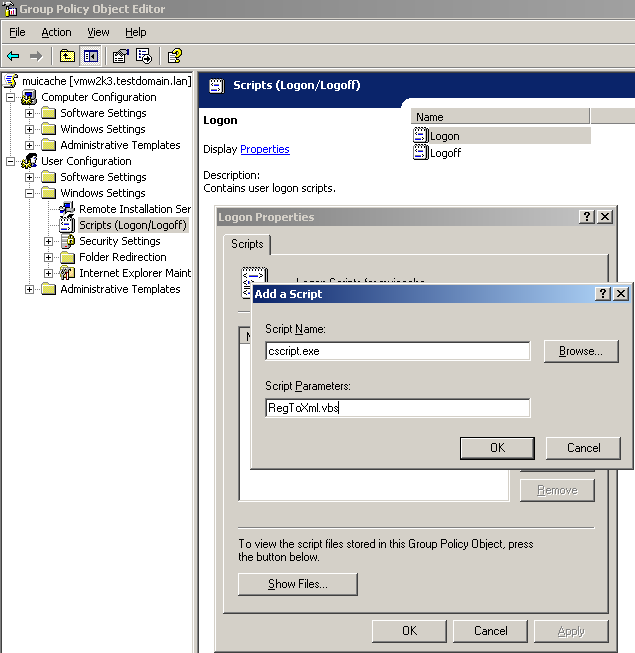Image resolution: width=635 pixels, height=653 pixels.
Task: Click the Browse... button
Action: [x=581, y=351]
